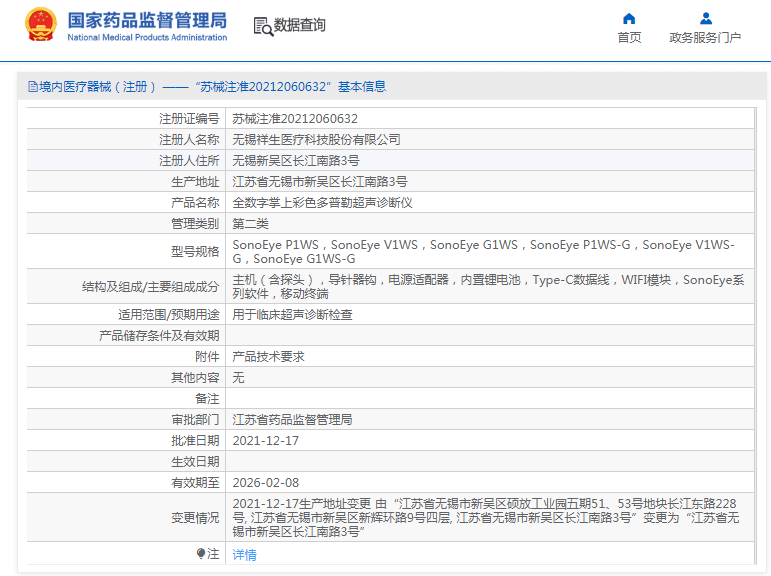Click 国家药品监督管理局 site title
771x576 pixels.
tap(147, 21)
